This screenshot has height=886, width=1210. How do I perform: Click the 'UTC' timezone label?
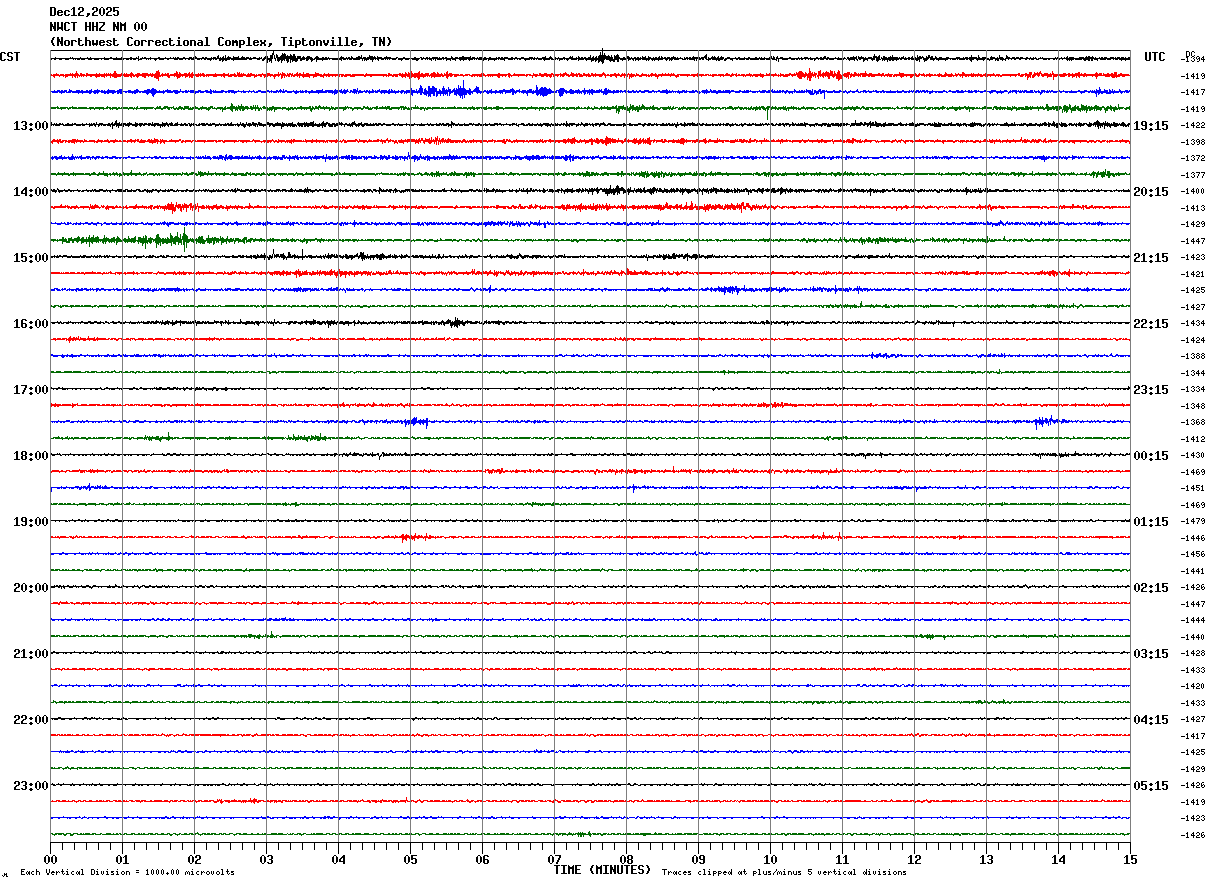[1155, 57]
